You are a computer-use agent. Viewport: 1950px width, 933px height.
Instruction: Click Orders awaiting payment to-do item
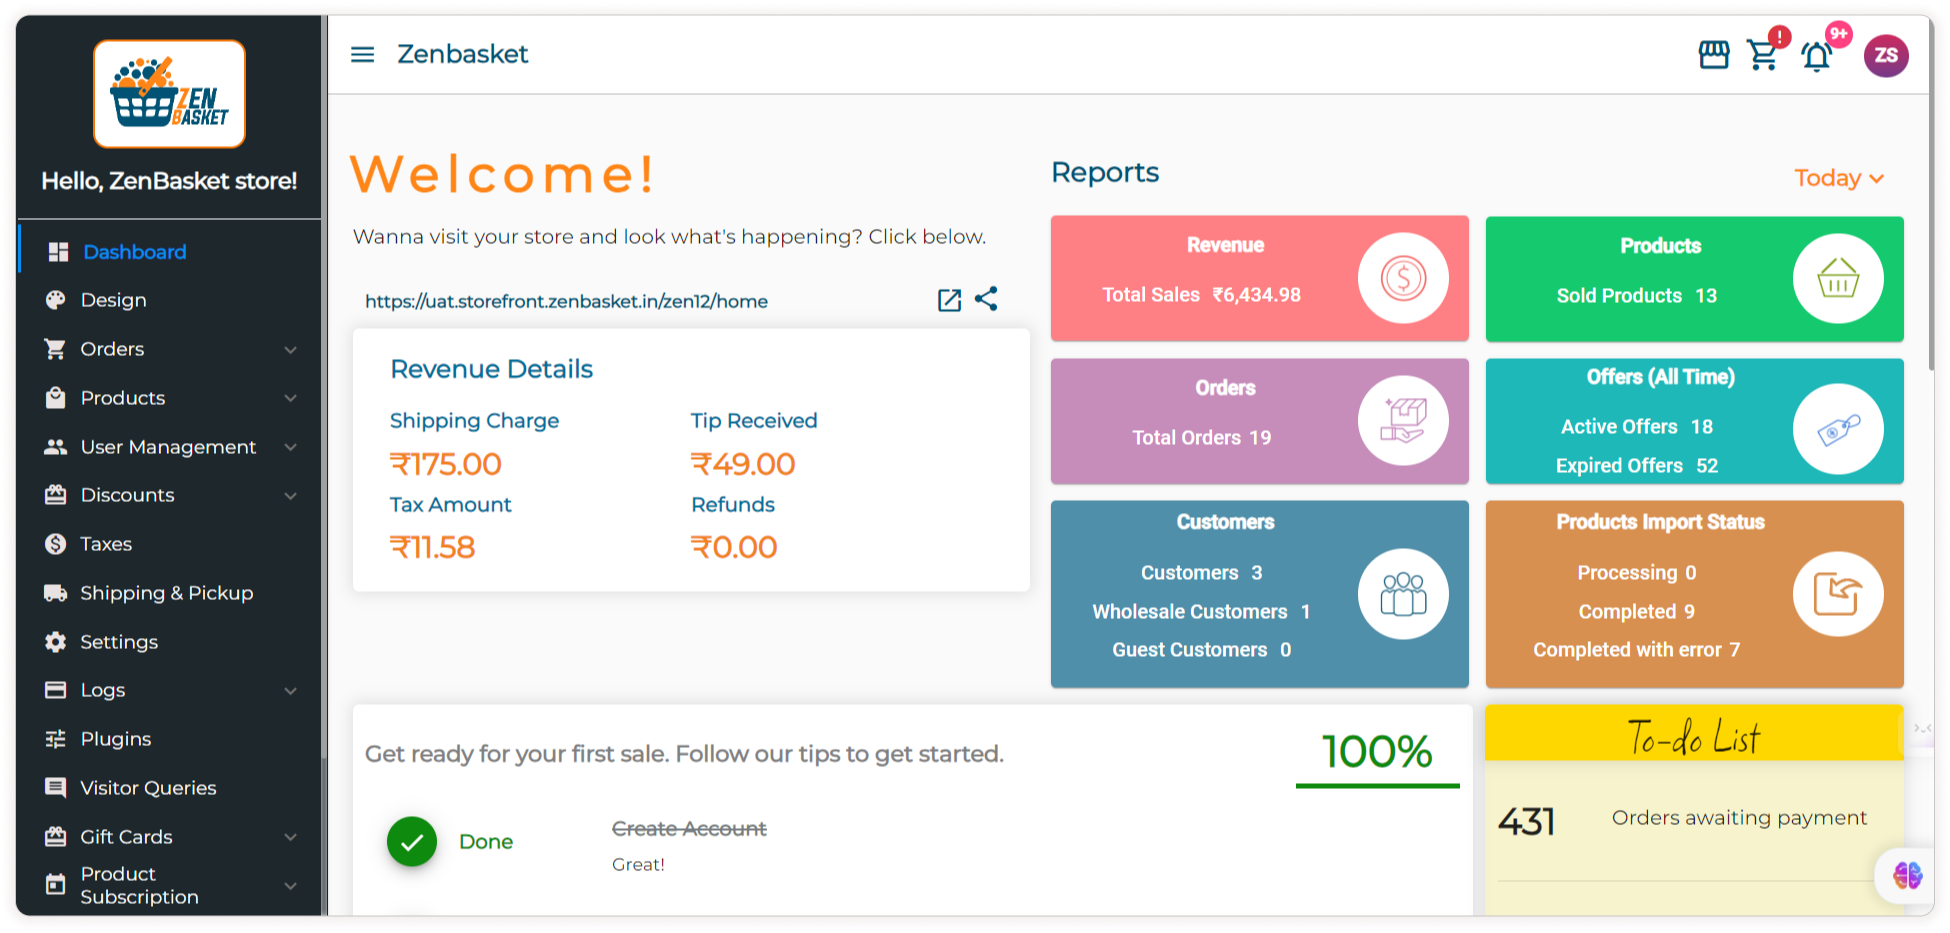pyautogui.click(x=1739, y=818)
